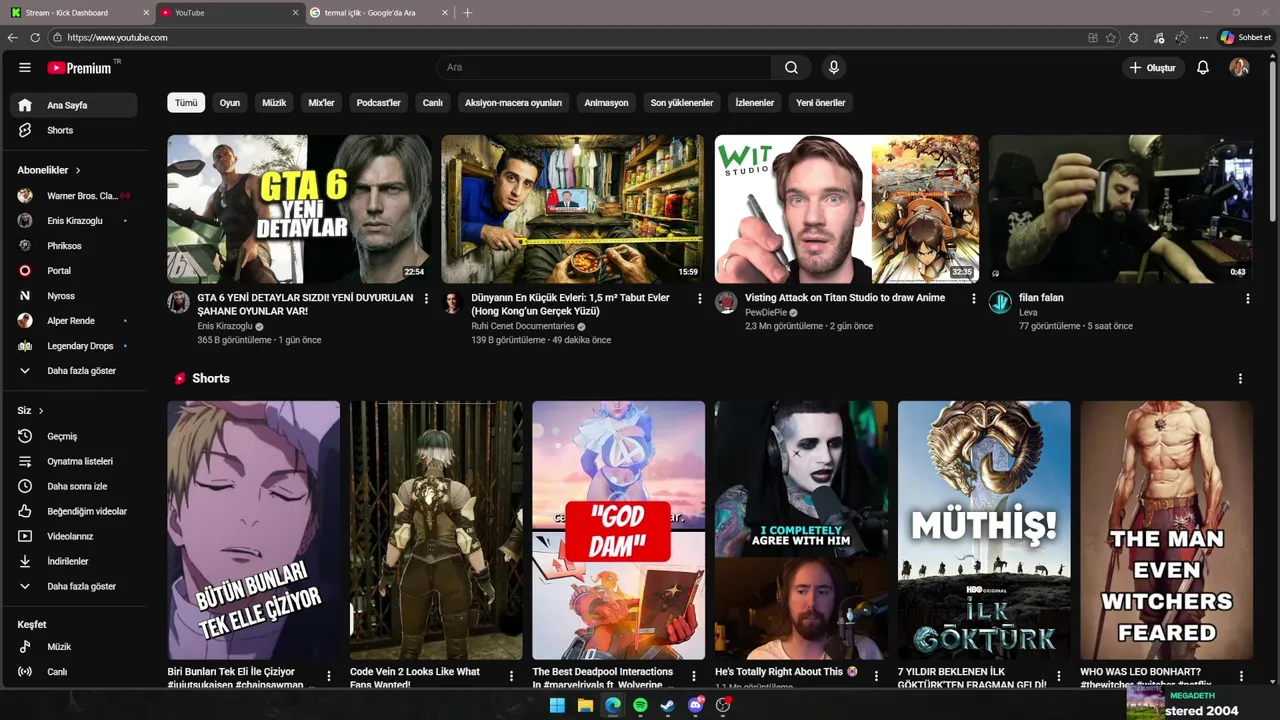This screenshot has width=1280, height=720.
Task: Focus the YouTube Ara search field
Action: click(603, 67)
